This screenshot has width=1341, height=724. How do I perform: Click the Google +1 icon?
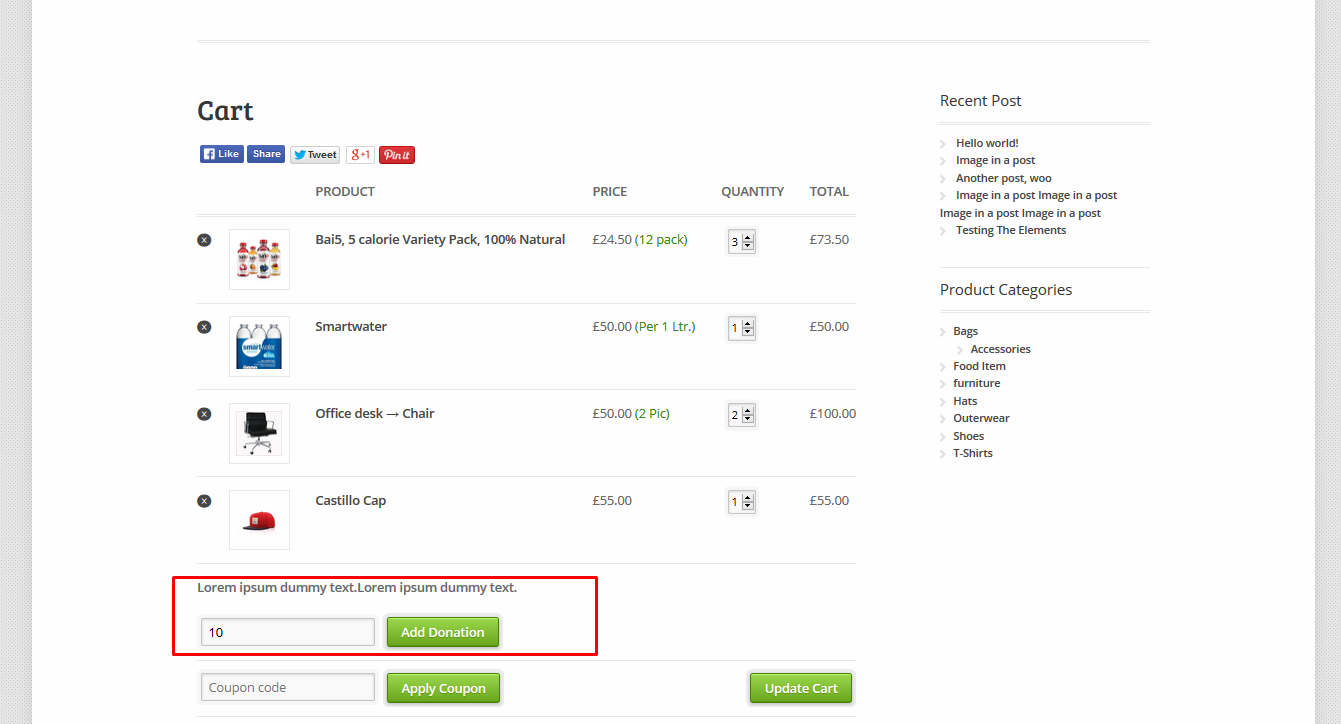pos(360,154)
